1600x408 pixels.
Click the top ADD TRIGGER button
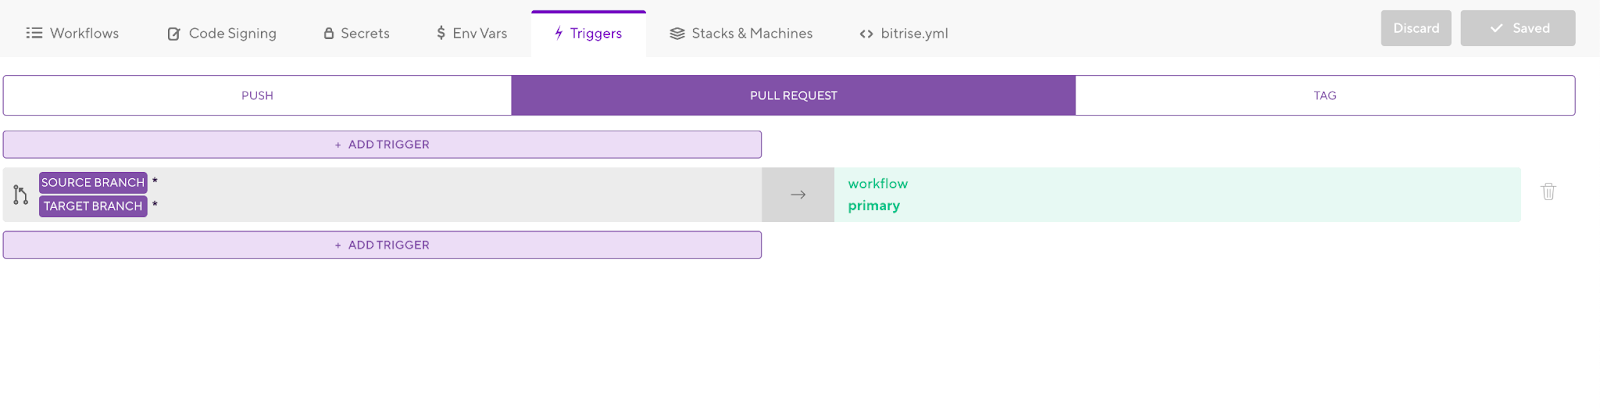click(382, 144)
